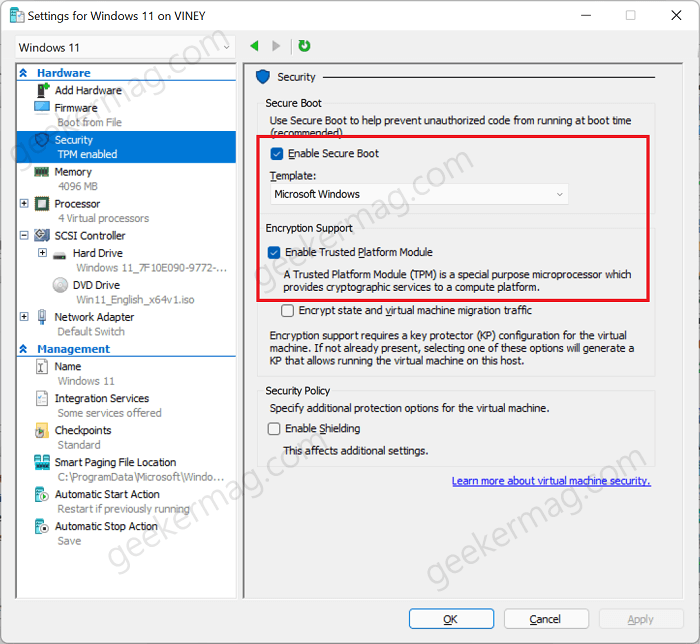The image size is (700, 644).
Task: Click the forward navigation arrow
Action: click(276, 46)
